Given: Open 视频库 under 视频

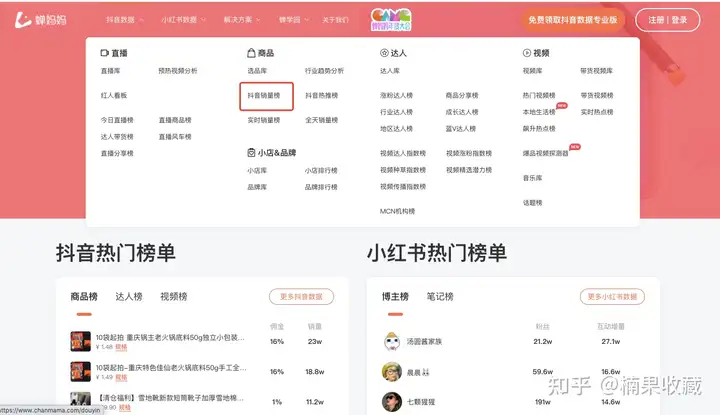Looking at the screenshot, I should (x=532, y=71).
